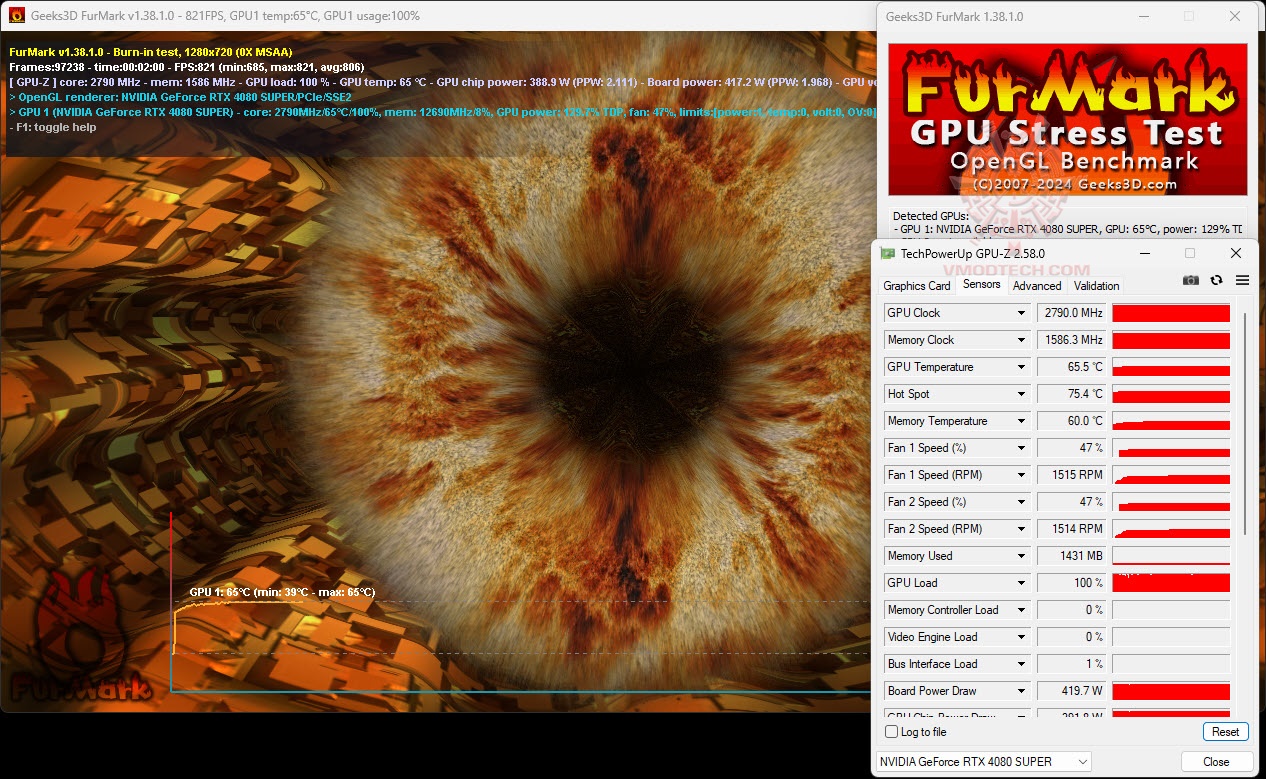Expand the Memory Clock sensor dropdown
Viewport: 1266px width, 779px height.
coord(1021,340)
